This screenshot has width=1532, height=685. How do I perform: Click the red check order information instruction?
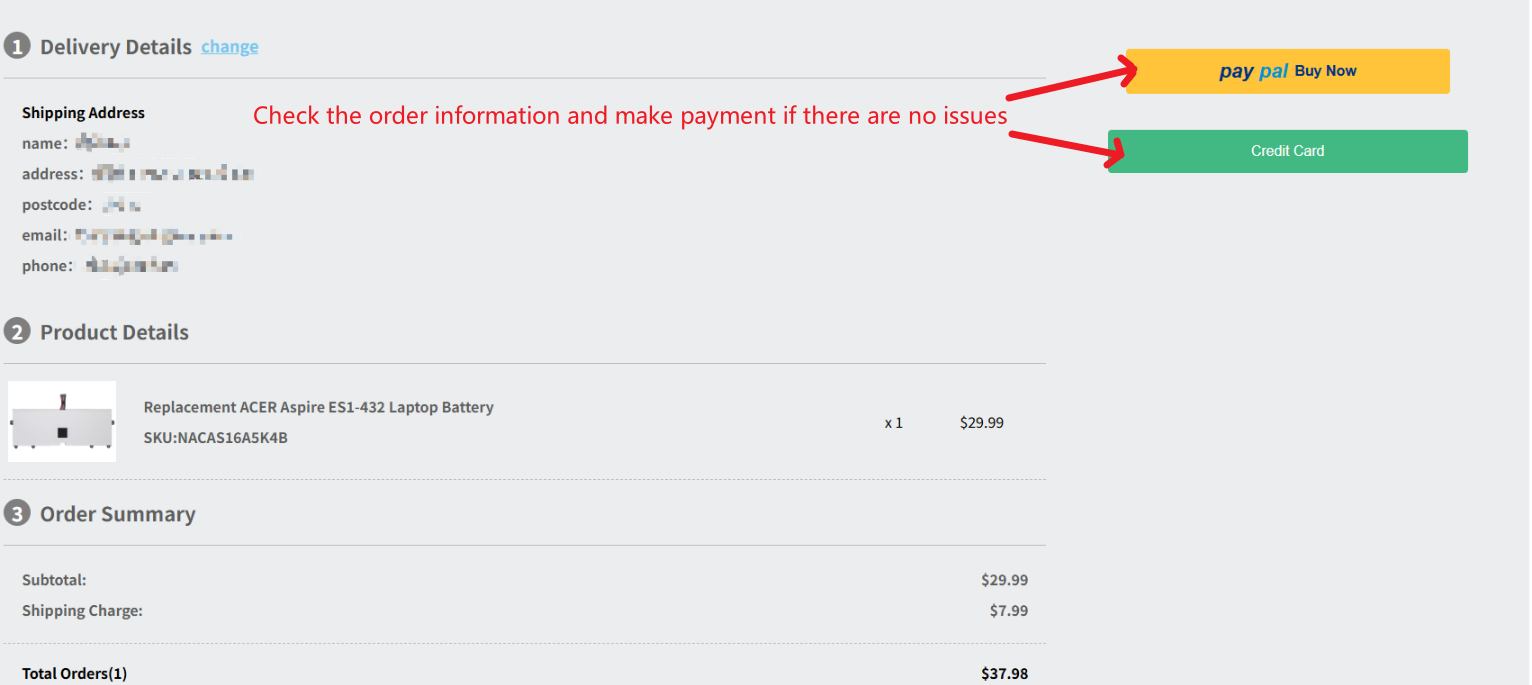coord(630,115)
